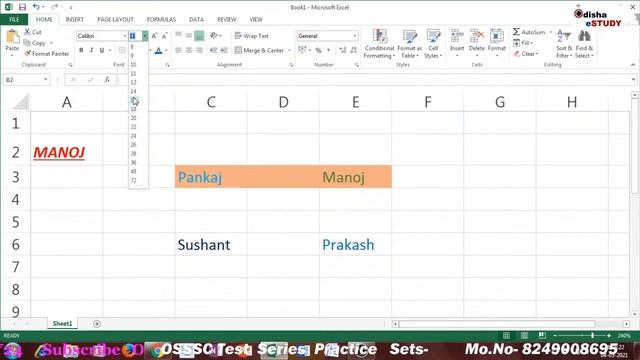Toggle Bottom Align (highlighted green)
The width and height of the screenshot is (640, 360).
coord(199,36)
